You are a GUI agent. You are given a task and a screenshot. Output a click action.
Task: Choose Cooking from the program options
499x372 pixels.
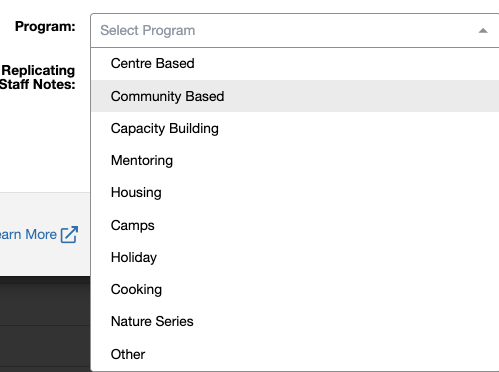point(295,289)
